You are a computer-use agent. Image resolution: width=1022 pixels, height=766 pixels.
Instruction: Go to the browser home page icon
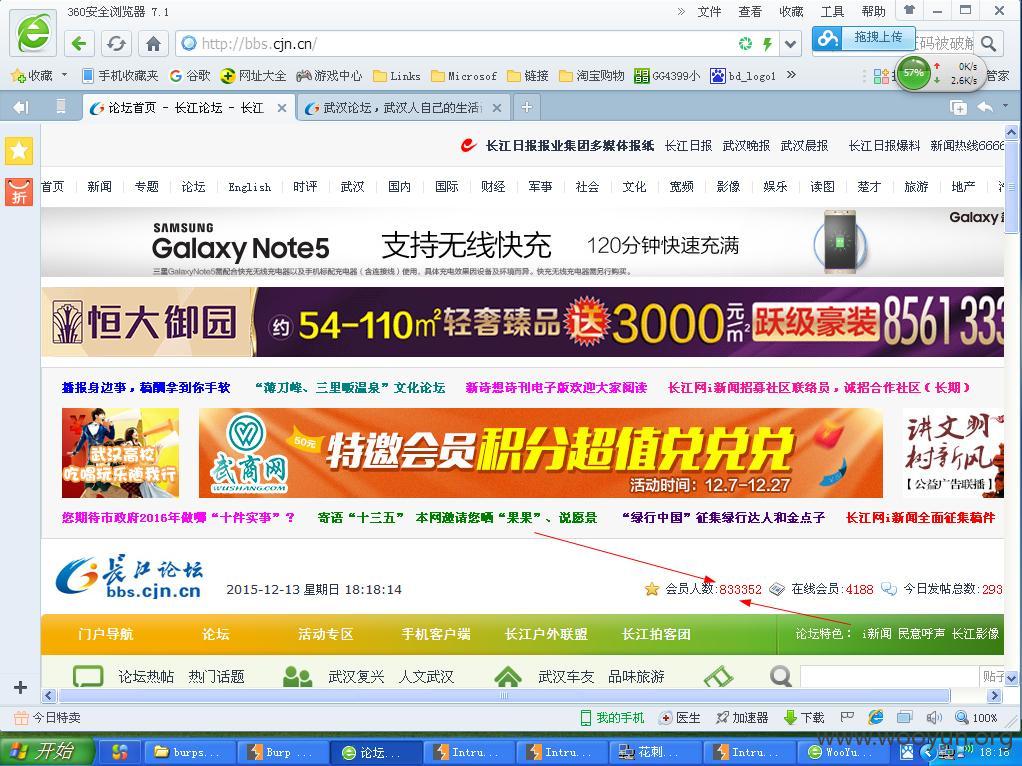[x=153, y=44]
